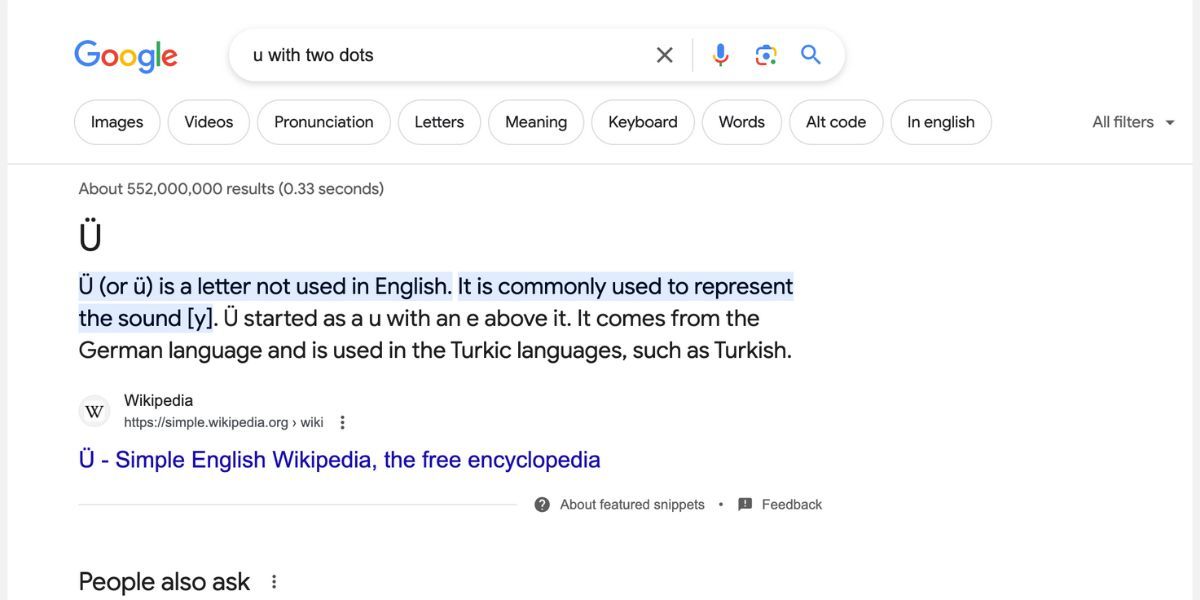Open the three-dot menu next to the Wikipedia result
Screen dimensions: 1200x600
click(341, 422)
